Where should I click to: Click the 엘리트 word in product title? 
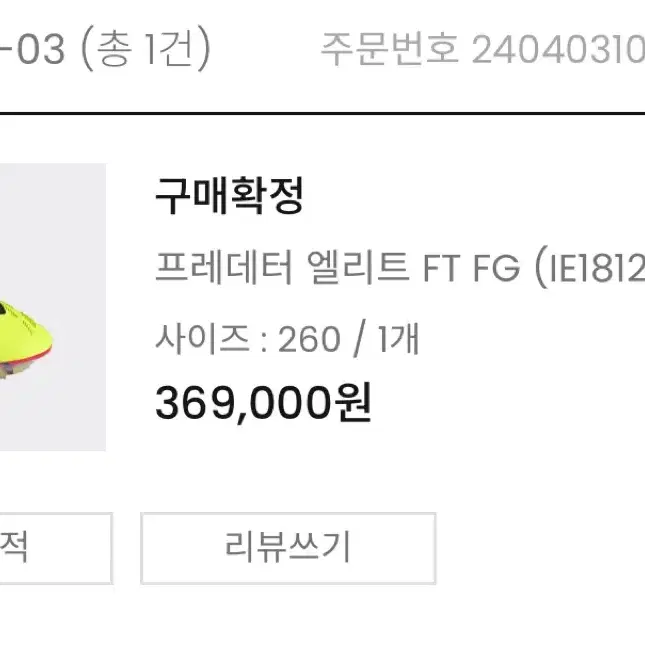pyautogui.click(x=357, y=267)
